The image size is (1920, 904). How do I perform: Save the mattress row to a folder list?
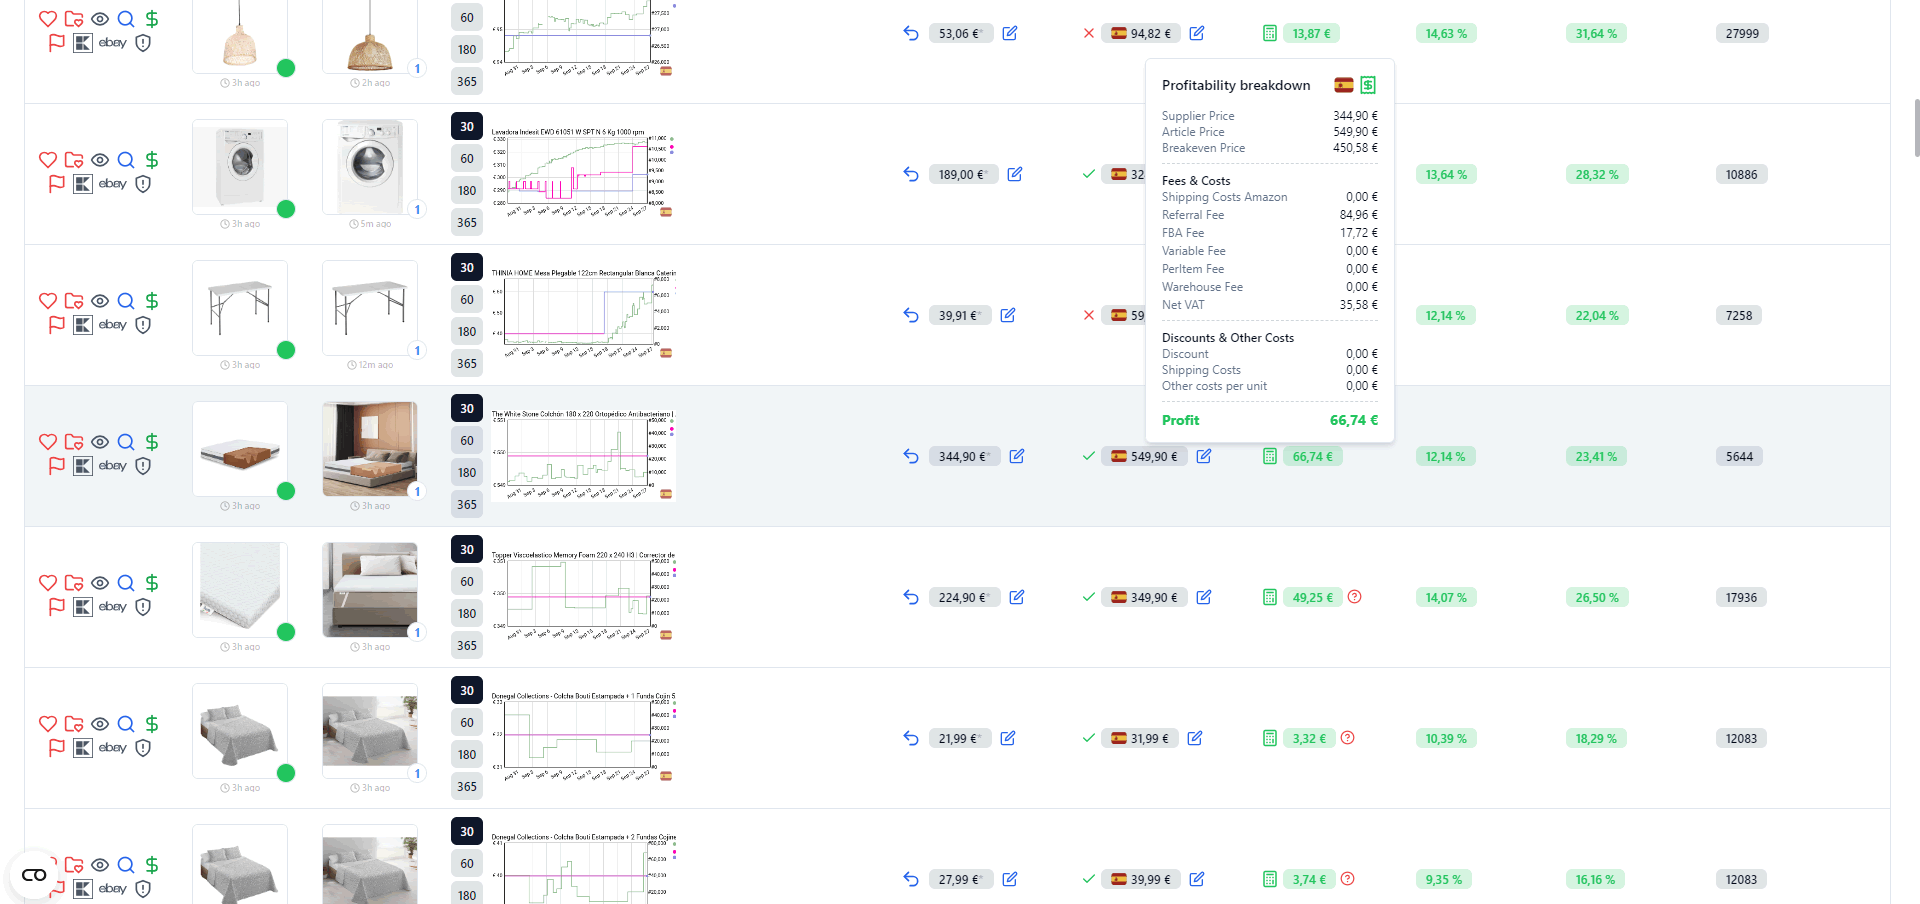pyautogui.click(x=74, y=442)
